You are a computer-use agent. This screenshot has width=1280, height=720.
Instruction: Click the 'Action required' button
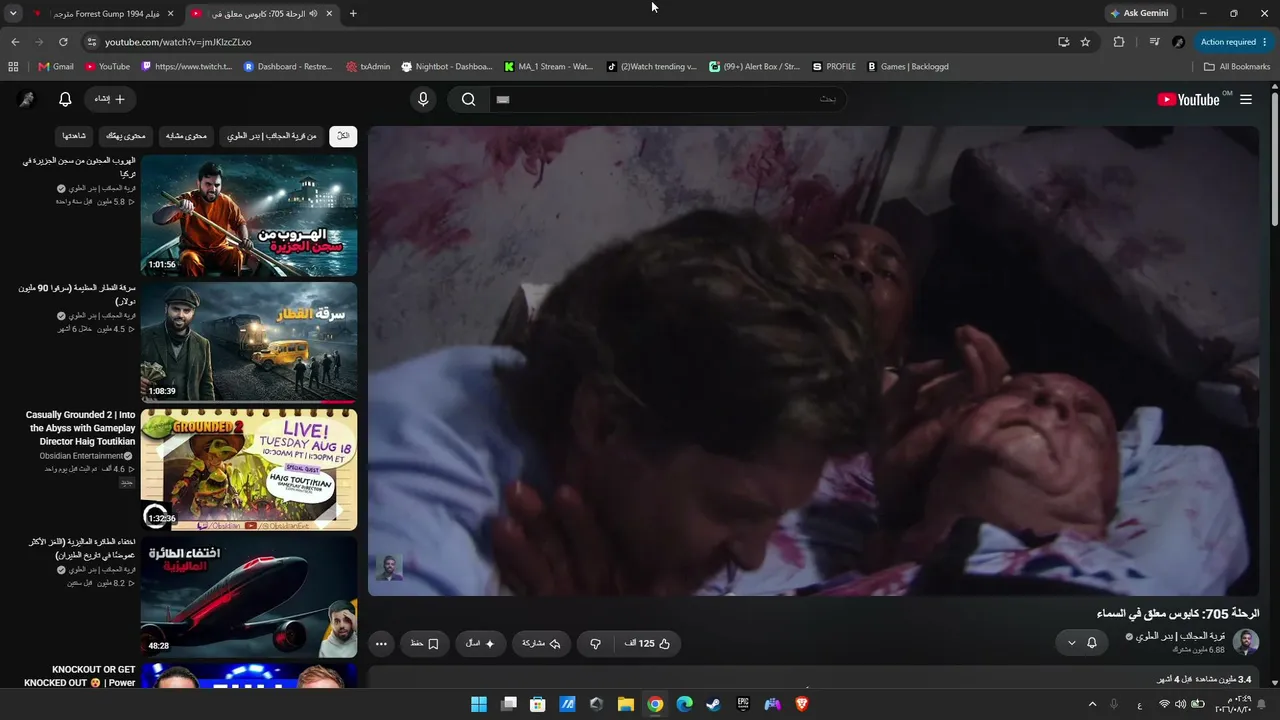click(1234, 42)
